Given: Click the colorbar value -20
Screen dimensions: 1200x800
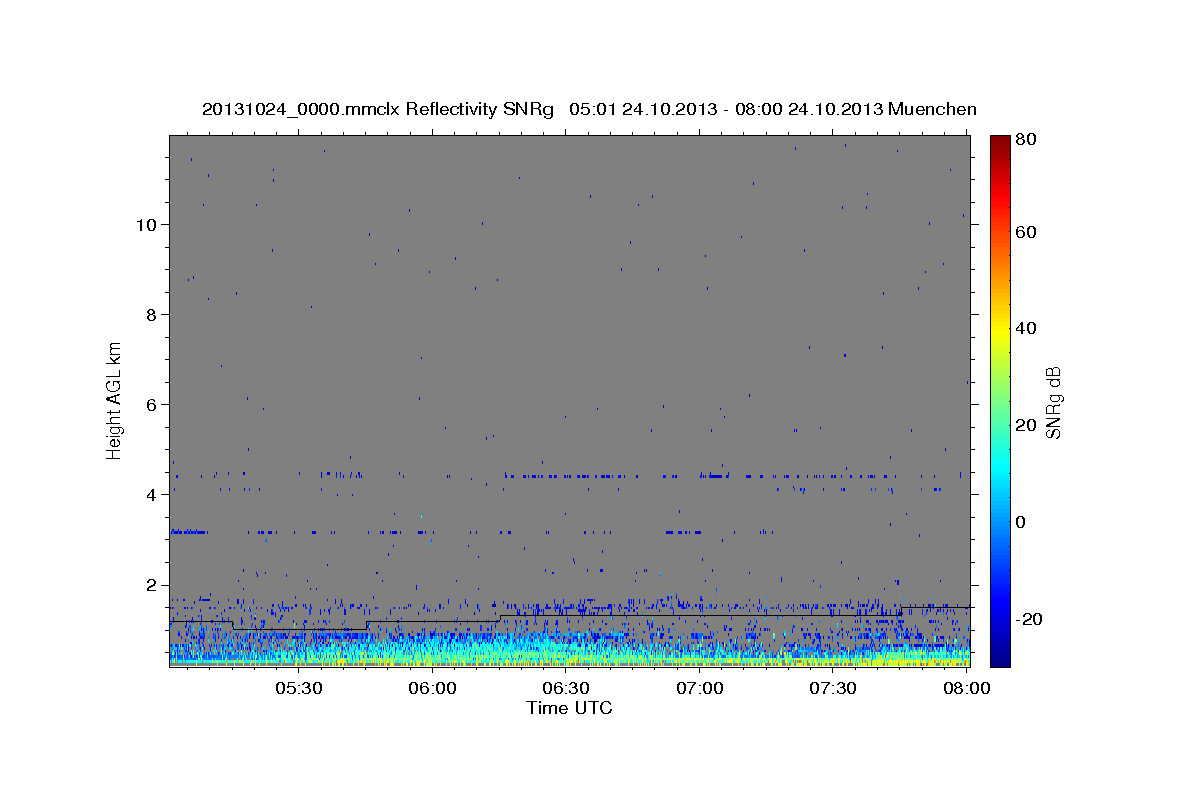Looking at the screenshot, I should (x=1028, y=619).
